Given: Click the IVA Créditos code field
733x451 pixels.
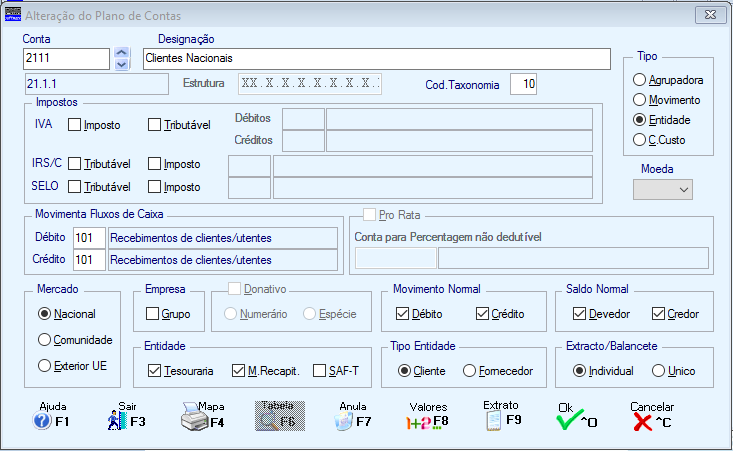Looking at the screenshot, I should pyautogui.click(x=303, y=141).
